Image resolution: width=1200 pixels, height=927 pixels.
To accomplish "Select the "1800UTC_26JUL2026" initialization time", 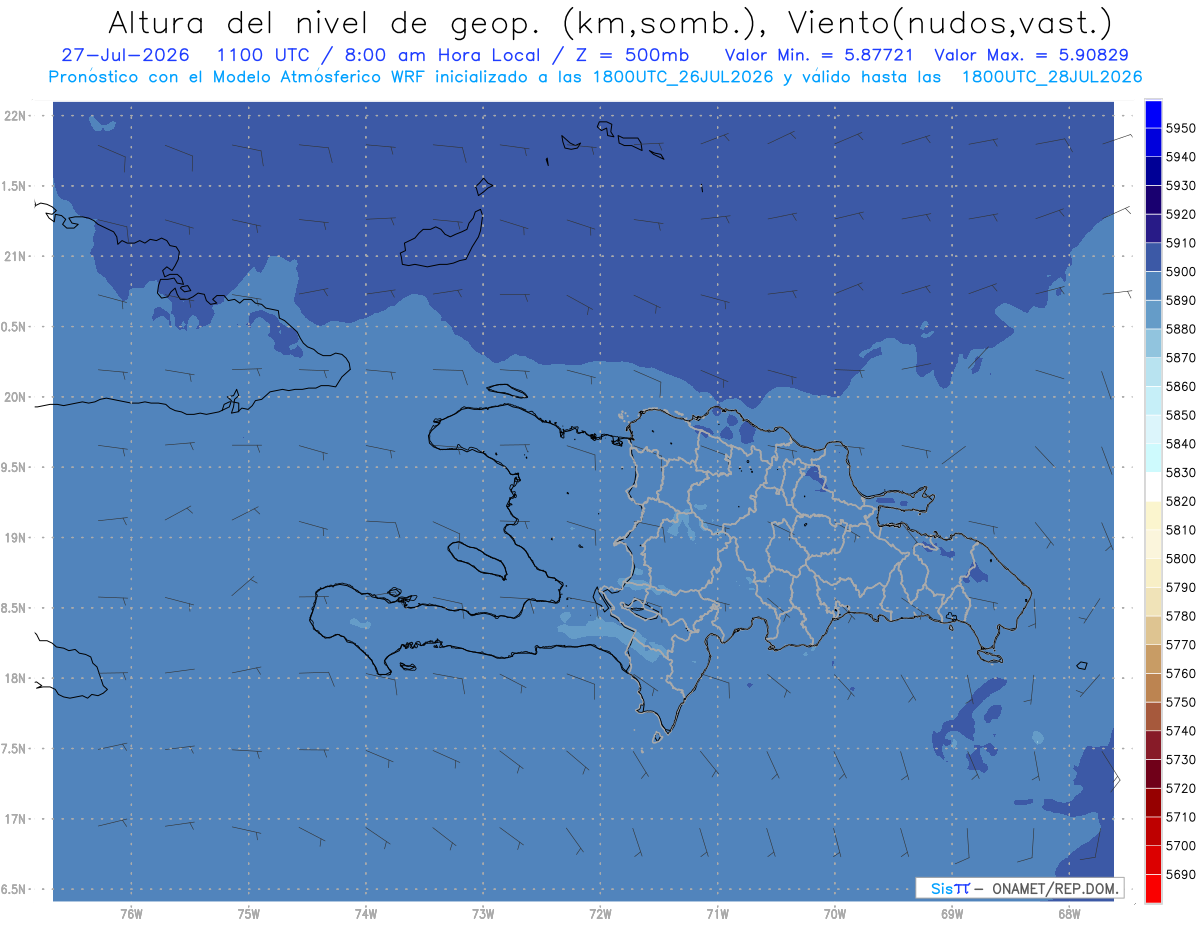I will coord(682,77).
